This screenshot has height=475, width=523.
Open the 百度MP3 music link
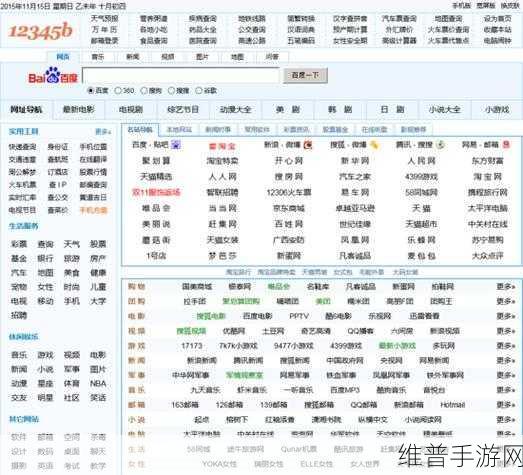pos(345,390)
